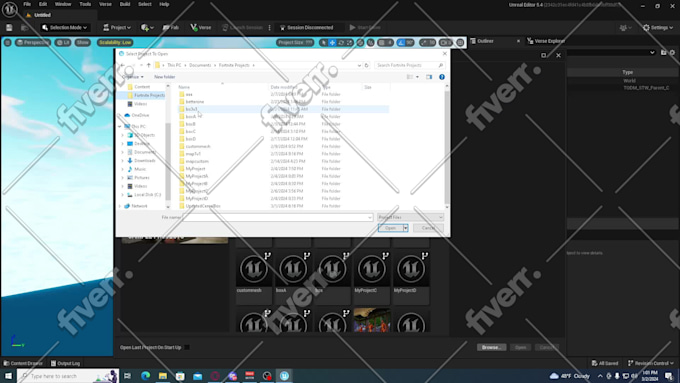680x383 pixels.
Task: Open the Help menu
Action: tap(164, 4)
